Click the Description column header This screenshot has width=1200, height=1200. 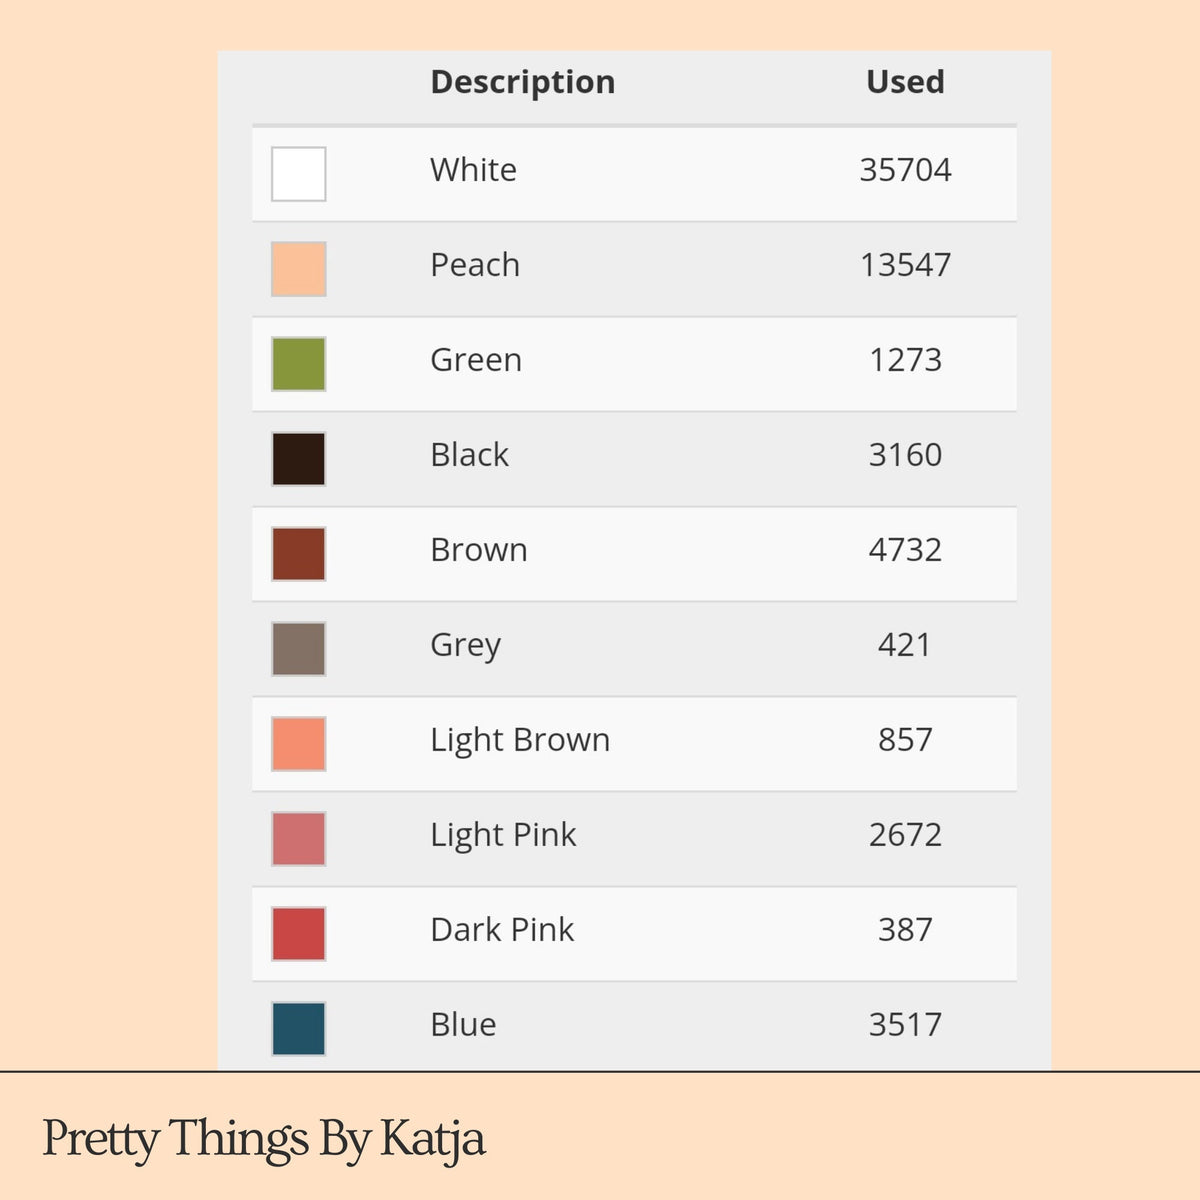coord(522,82)
